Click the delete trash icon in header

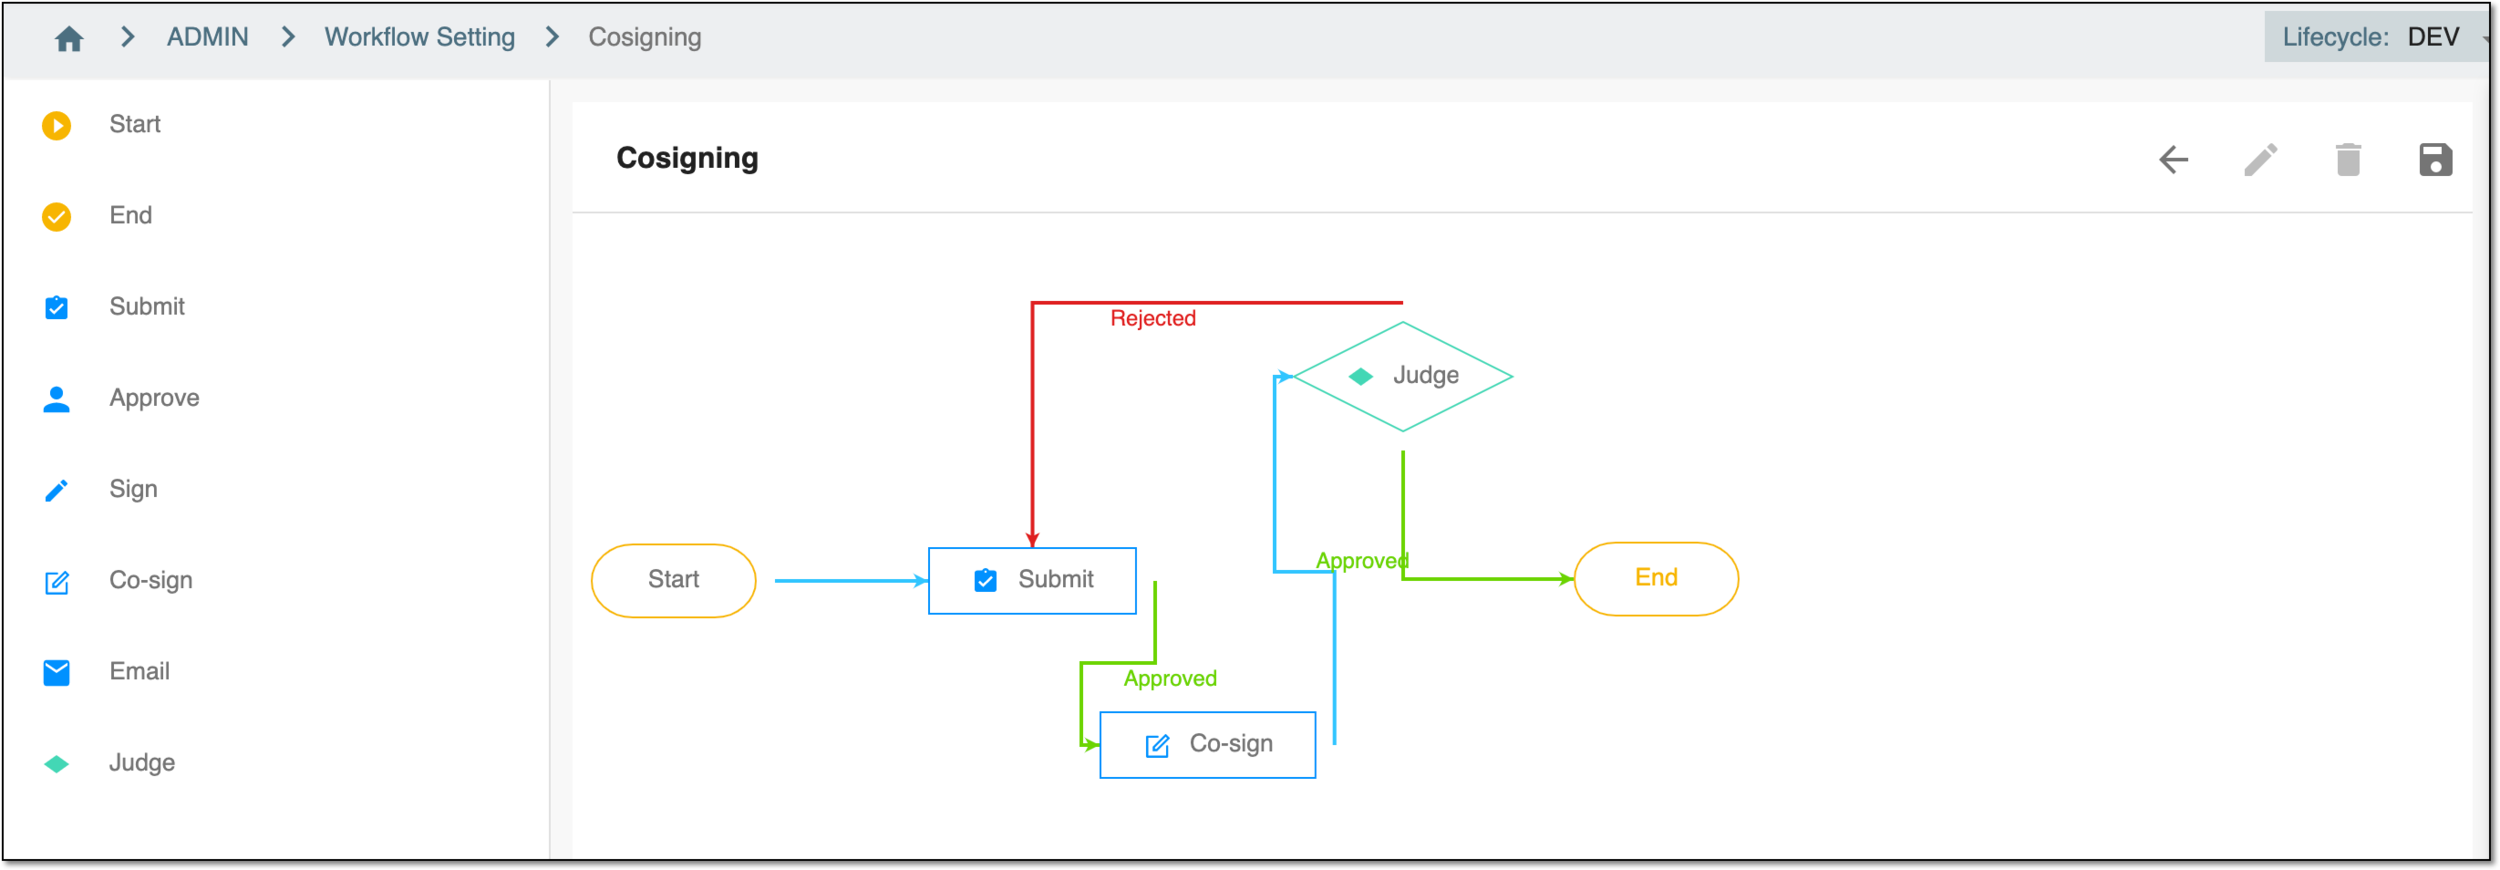click(2348, 160)
